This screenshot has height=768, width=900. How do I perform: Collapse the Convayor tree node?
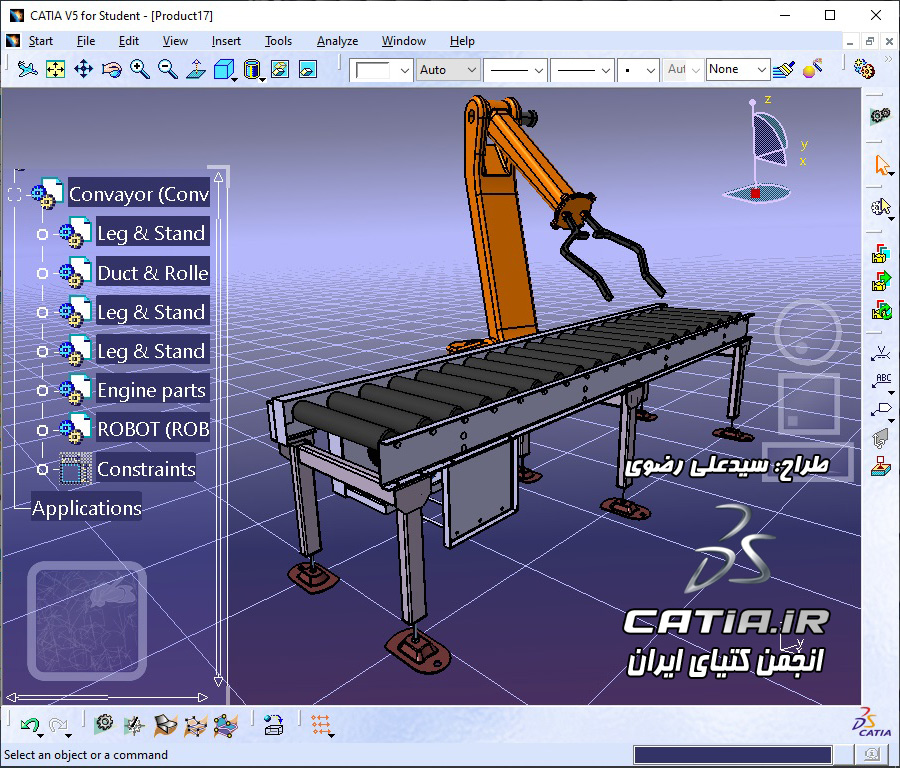click(x=14, y=193)
